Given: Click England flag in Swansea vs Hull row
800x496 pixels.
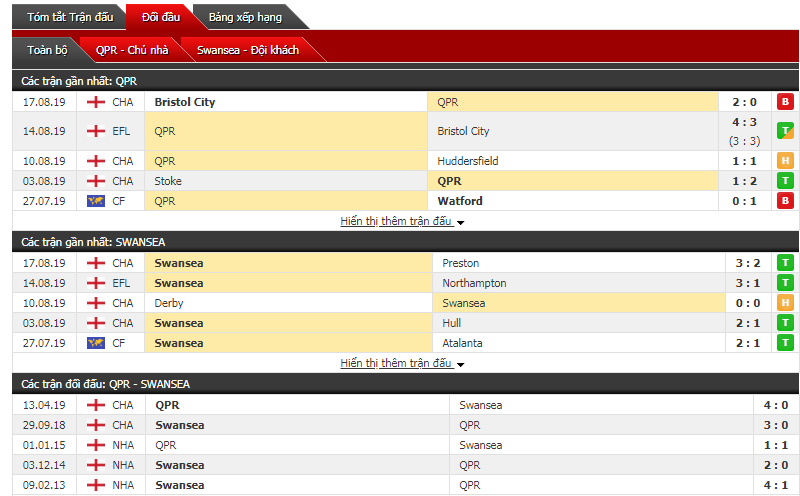Looking at the screenshot, I should tap(95, 323).
